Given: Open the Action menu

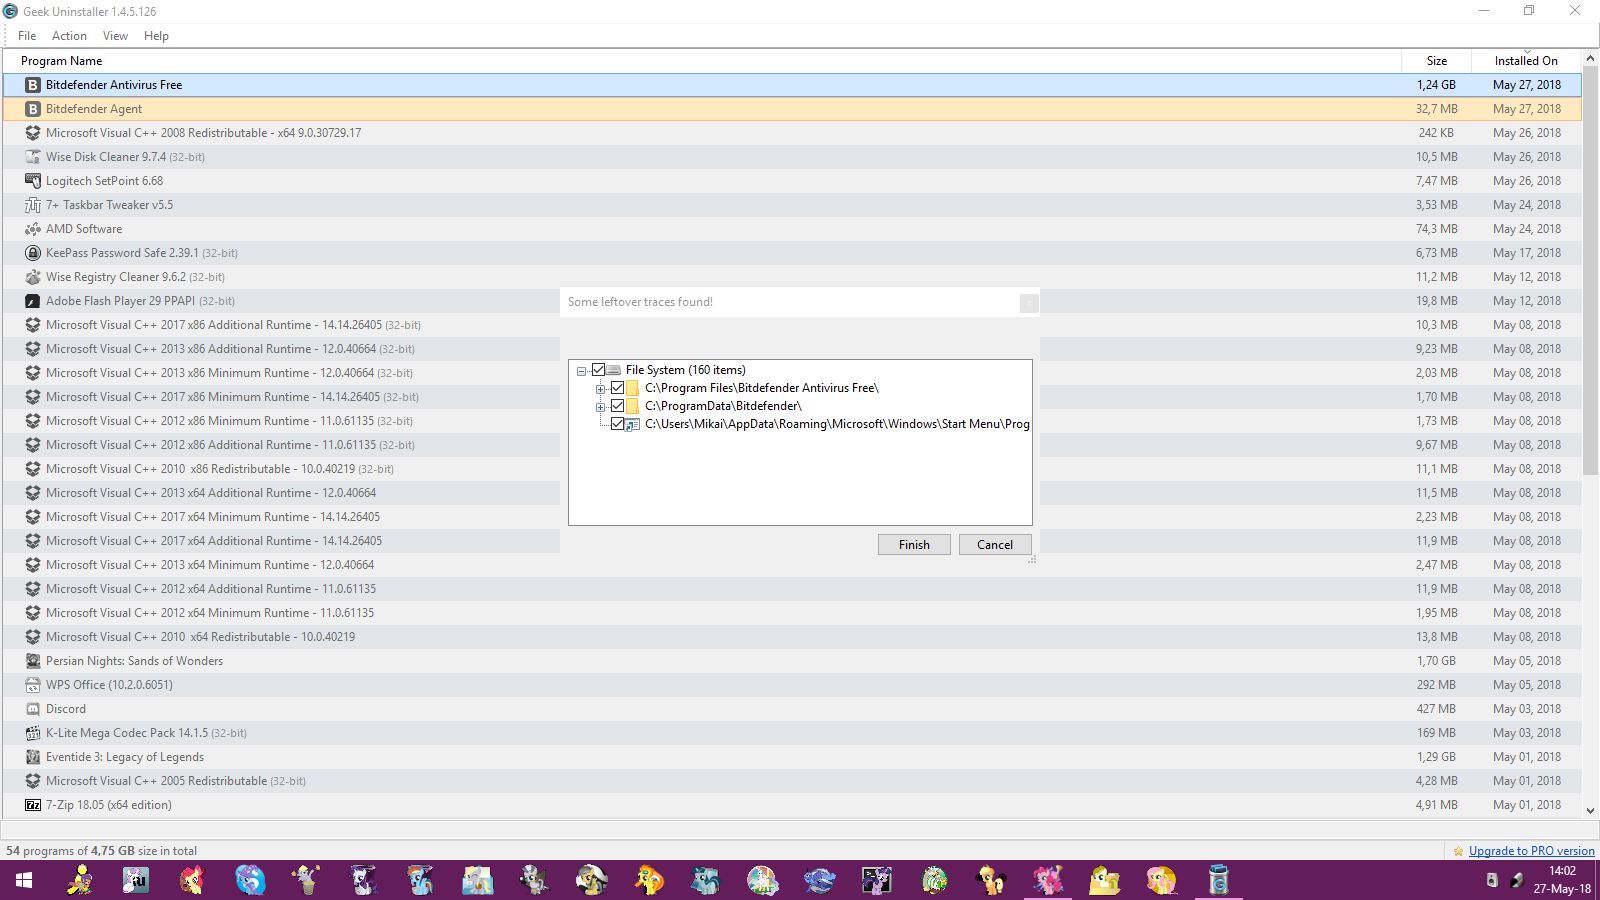Looking at the screenshot, I should coord(69,36).
